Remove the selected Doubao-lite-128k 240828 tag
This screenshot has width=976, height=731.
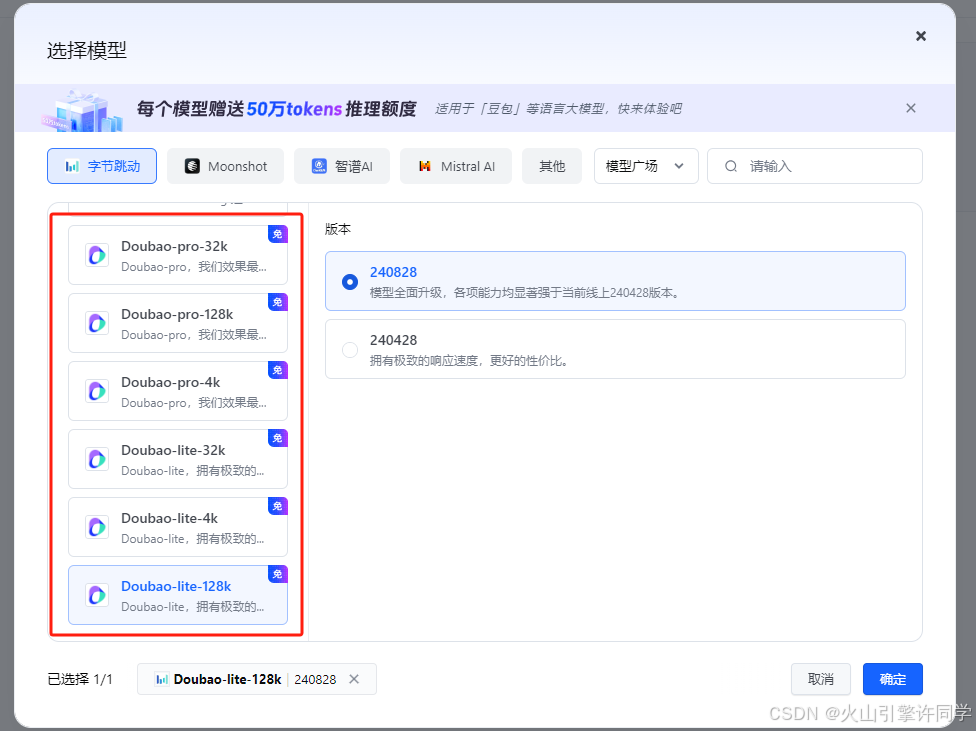tap(354, 679)
